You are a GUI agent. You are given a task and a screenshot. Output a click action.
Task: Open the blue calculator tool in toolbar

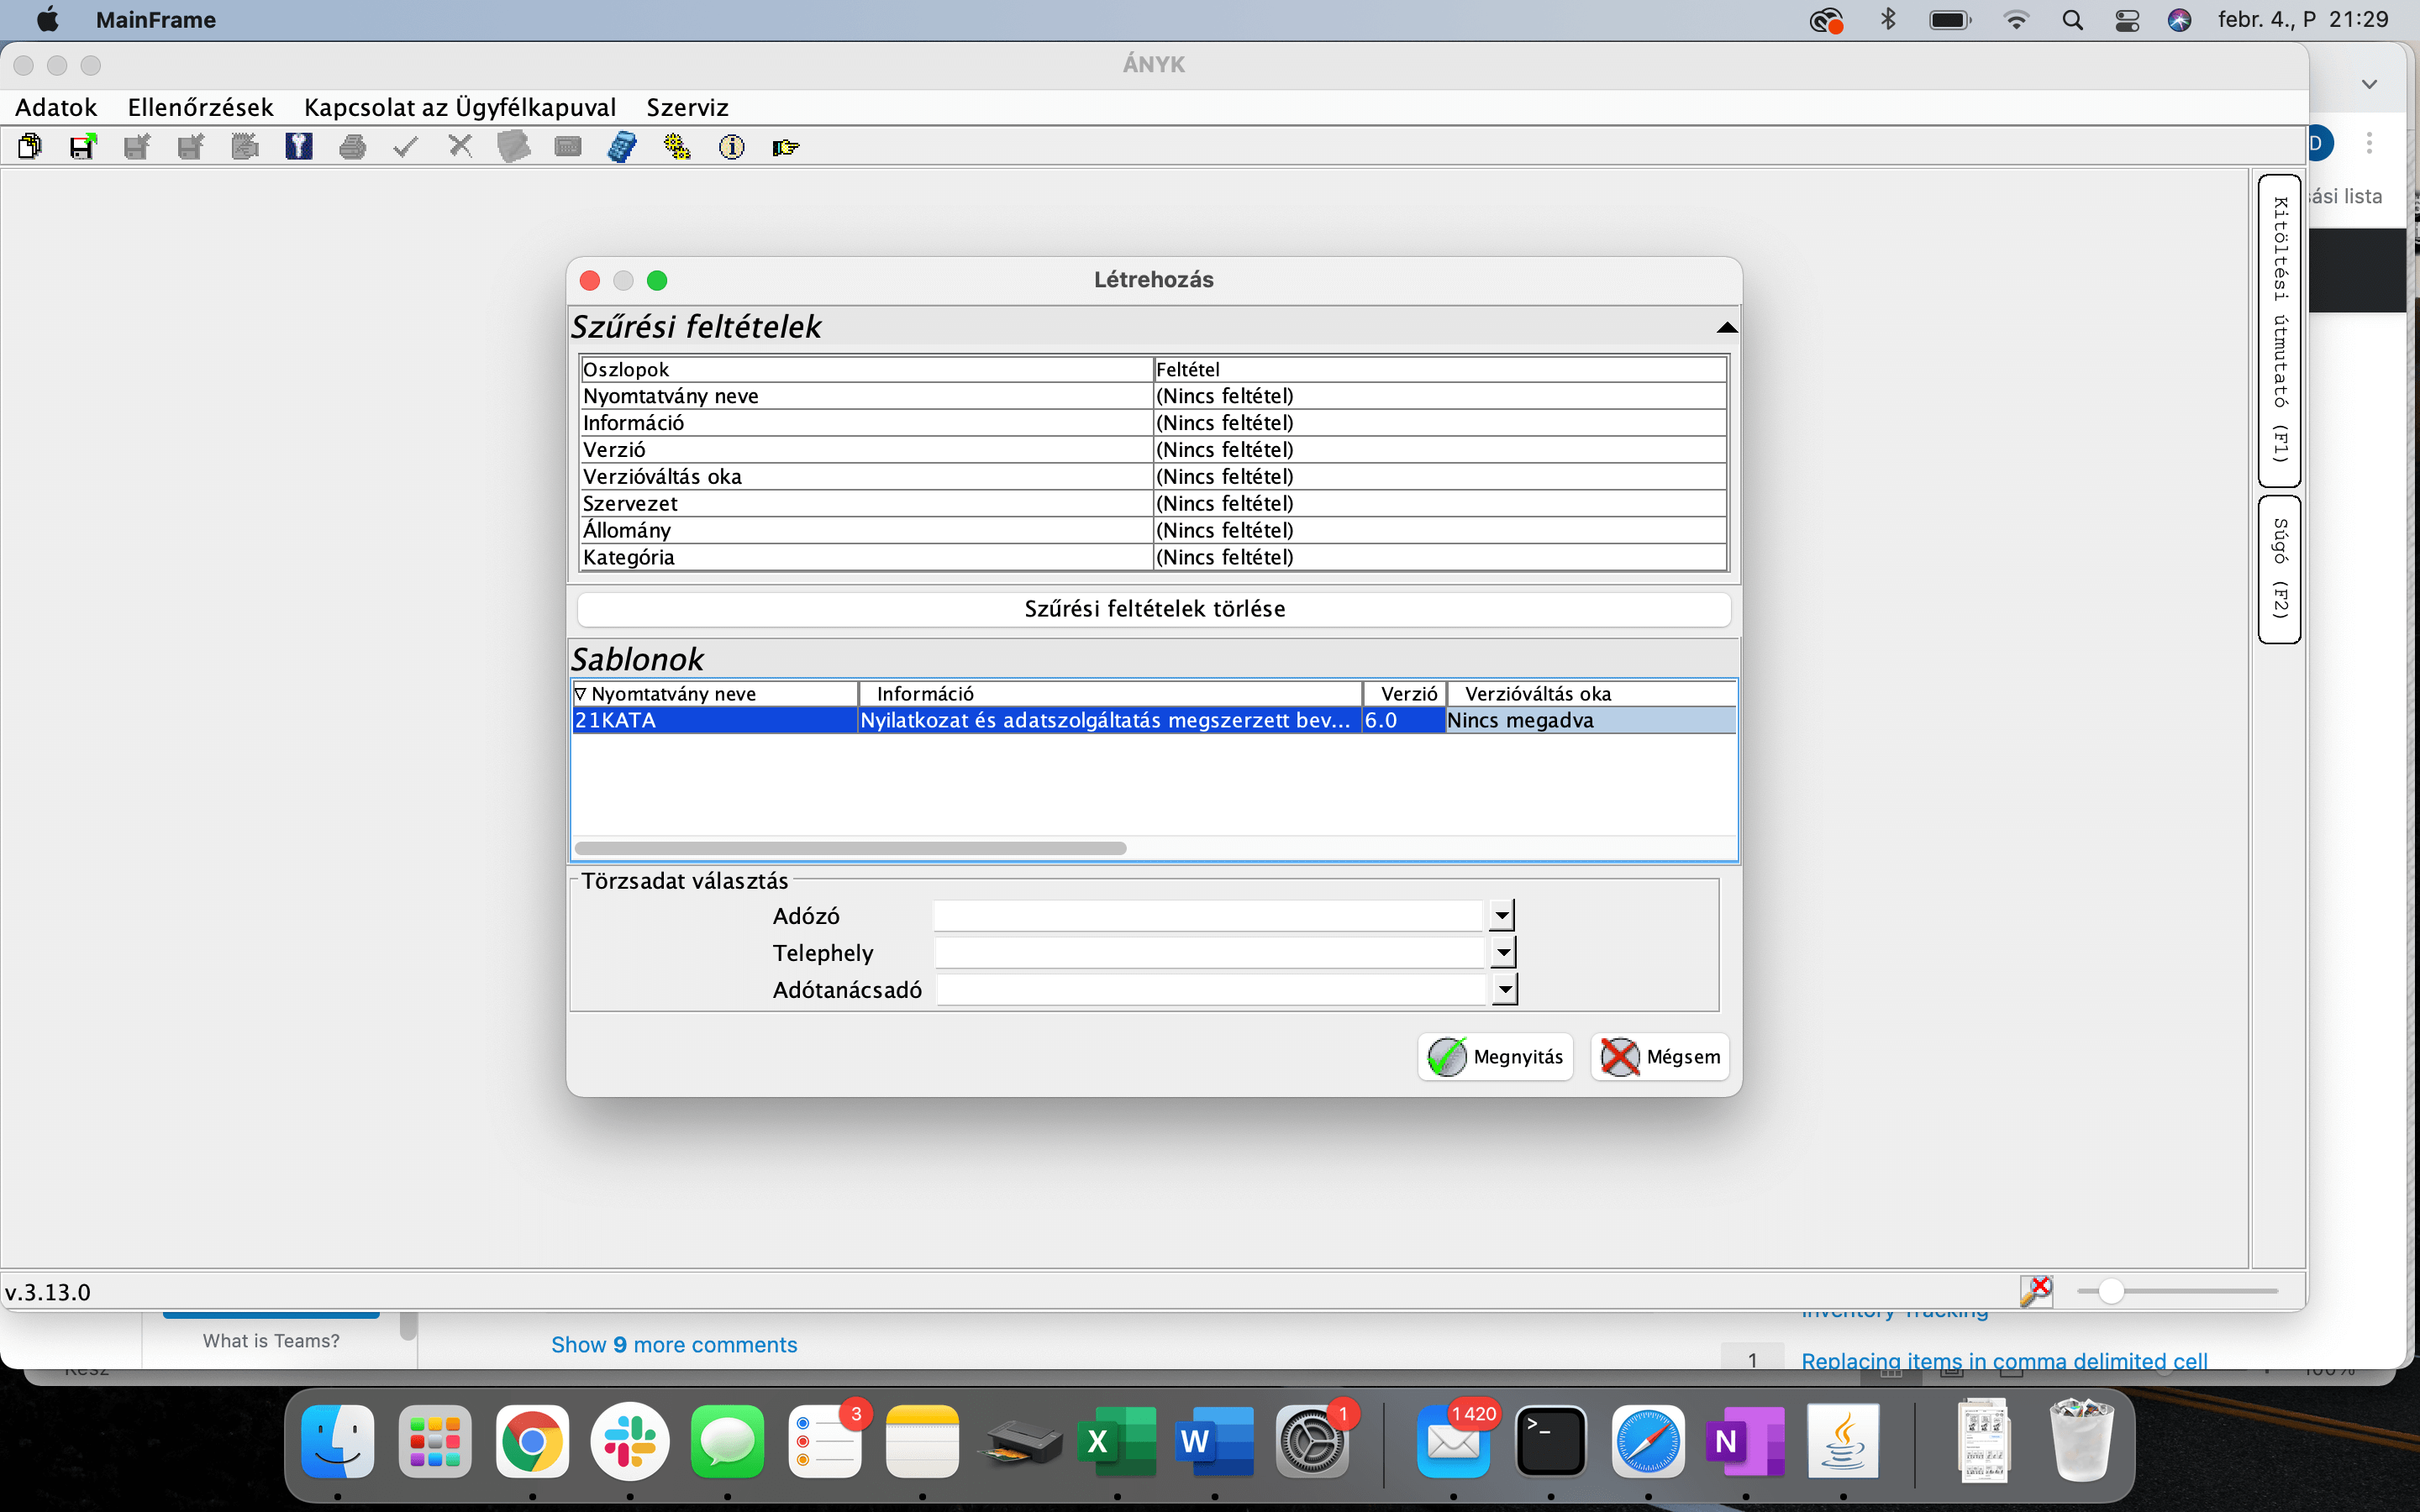[x=622, y=147]
